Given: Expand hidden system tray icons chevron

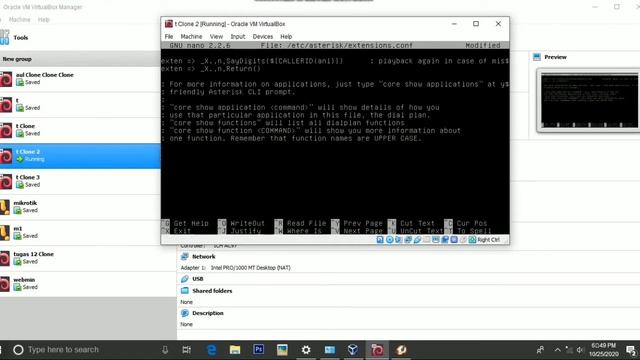Looking at the screenshot, I should (558, 350).
